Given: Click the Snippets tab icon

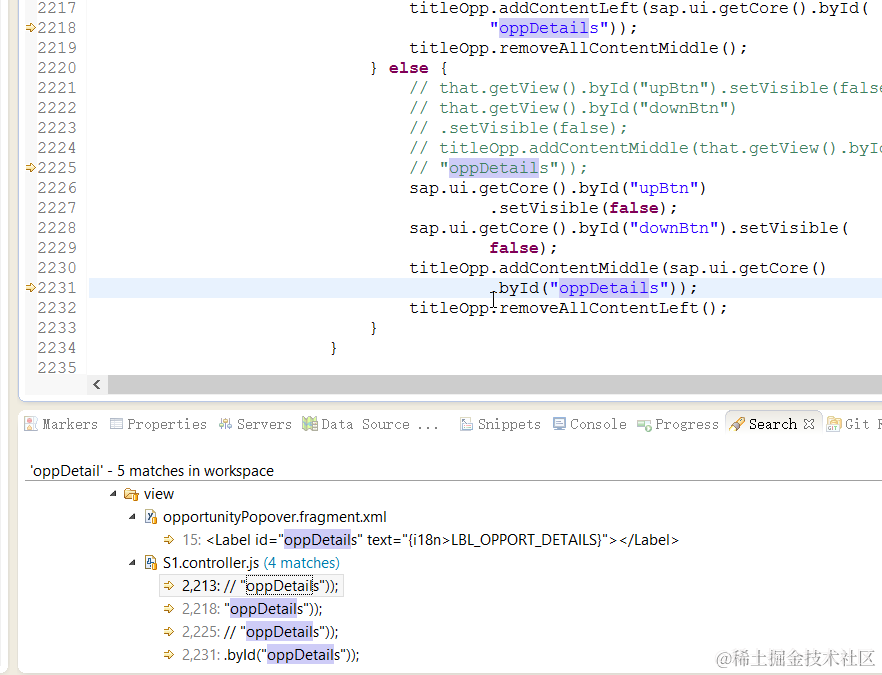Looking at the screenshot, I should pyautogui.click(x=466, y=424).
